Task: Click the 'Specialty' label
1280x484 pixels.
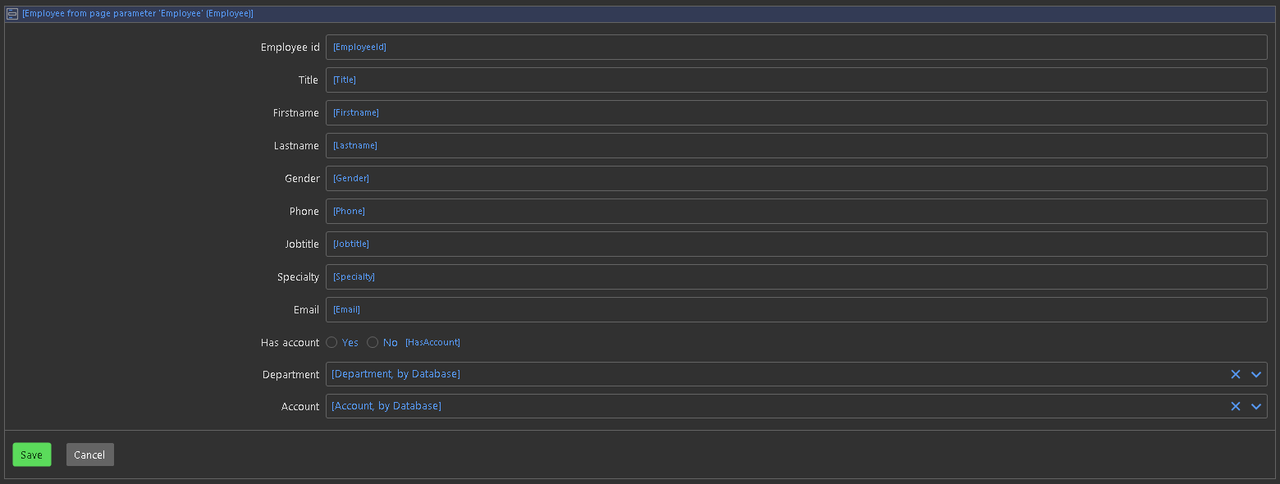Action: (298, 277)
